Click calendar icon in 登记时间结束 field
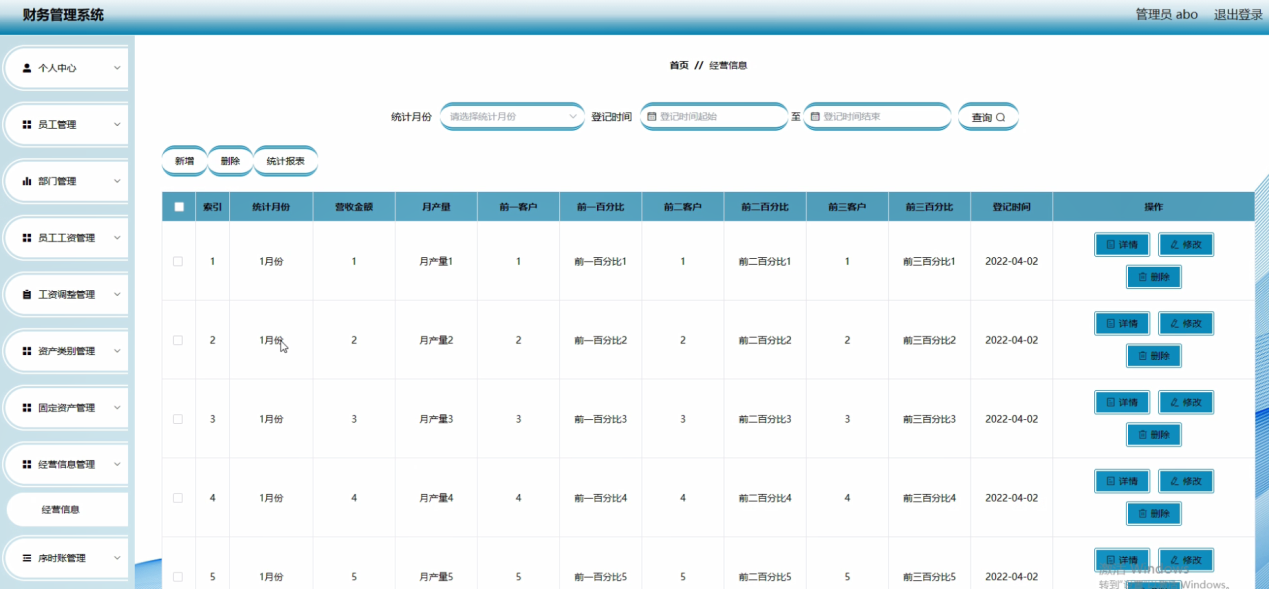Image resolution: width=1269 pixels, height=589 pixels. (815, 116)
